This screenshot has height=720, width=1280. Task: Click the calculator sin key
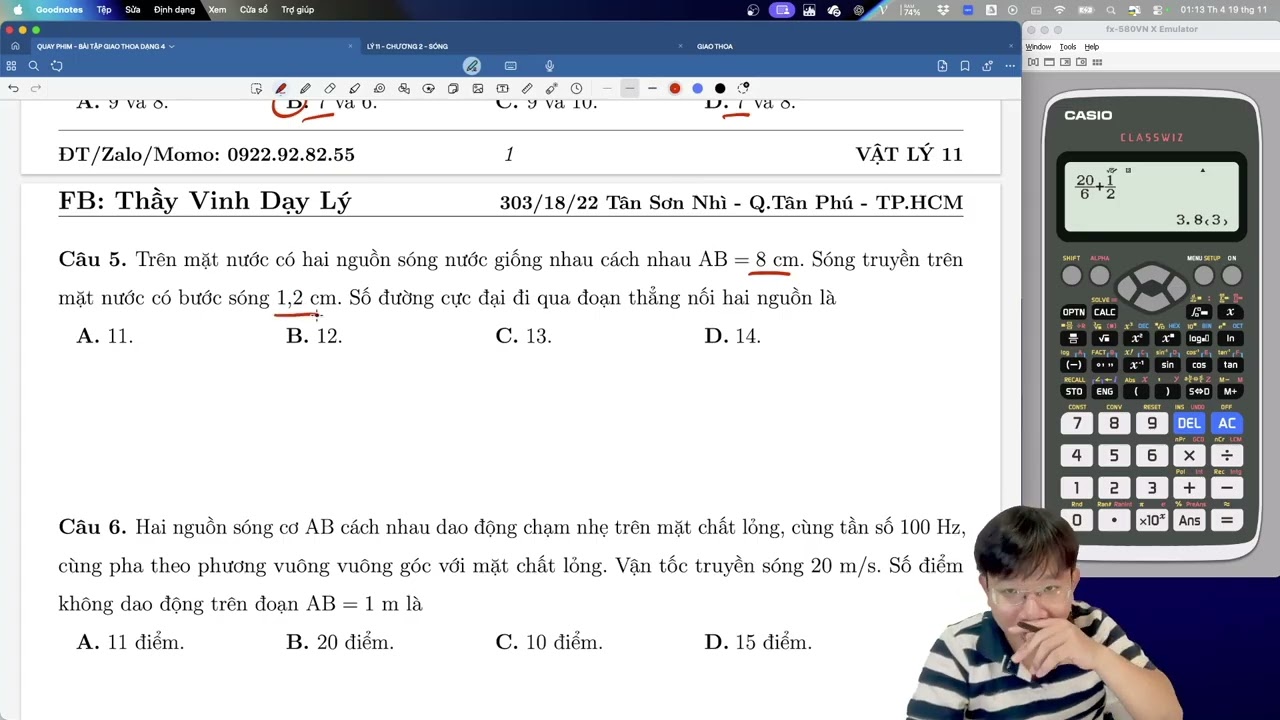pyautogui.click(x=1167, y=365)
